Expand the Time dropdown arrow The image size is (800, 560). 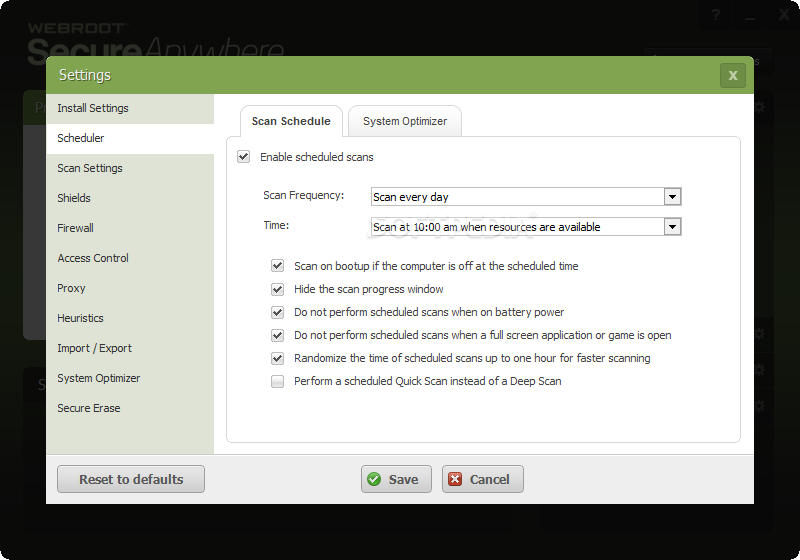672,226
